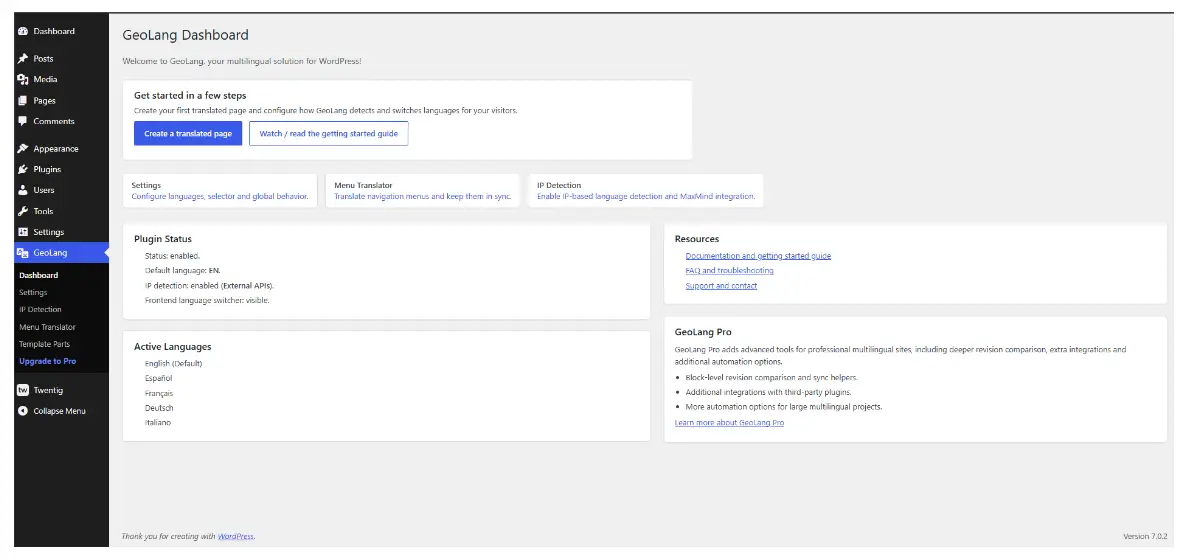Click the Get started in a few steps heading

[x=190, y=96]
